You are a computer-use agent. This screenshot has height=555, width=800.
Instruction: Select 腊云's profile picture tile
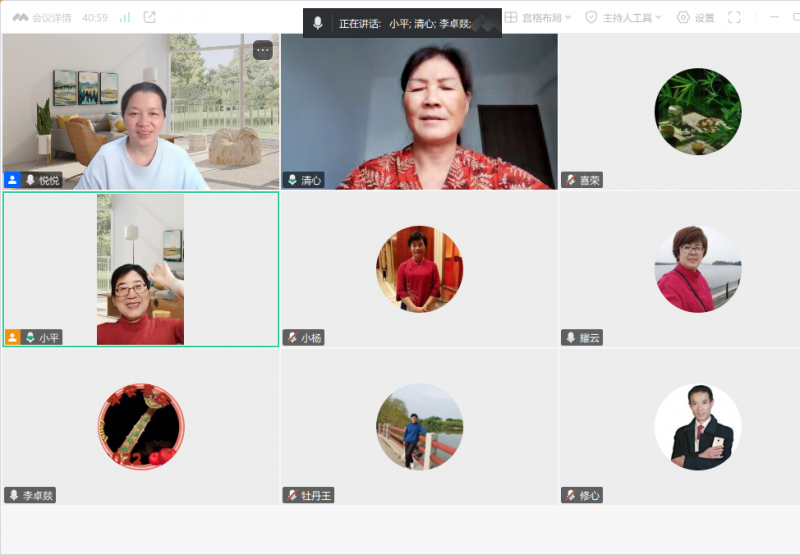pos(698,268)
